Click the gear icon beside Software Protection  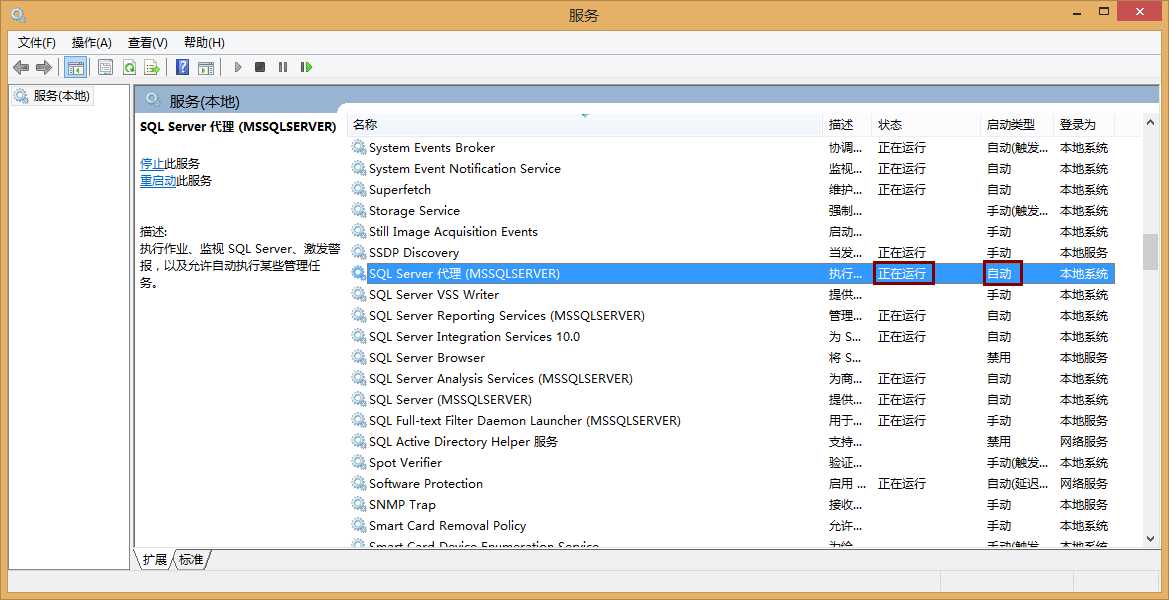click(359, 484)
